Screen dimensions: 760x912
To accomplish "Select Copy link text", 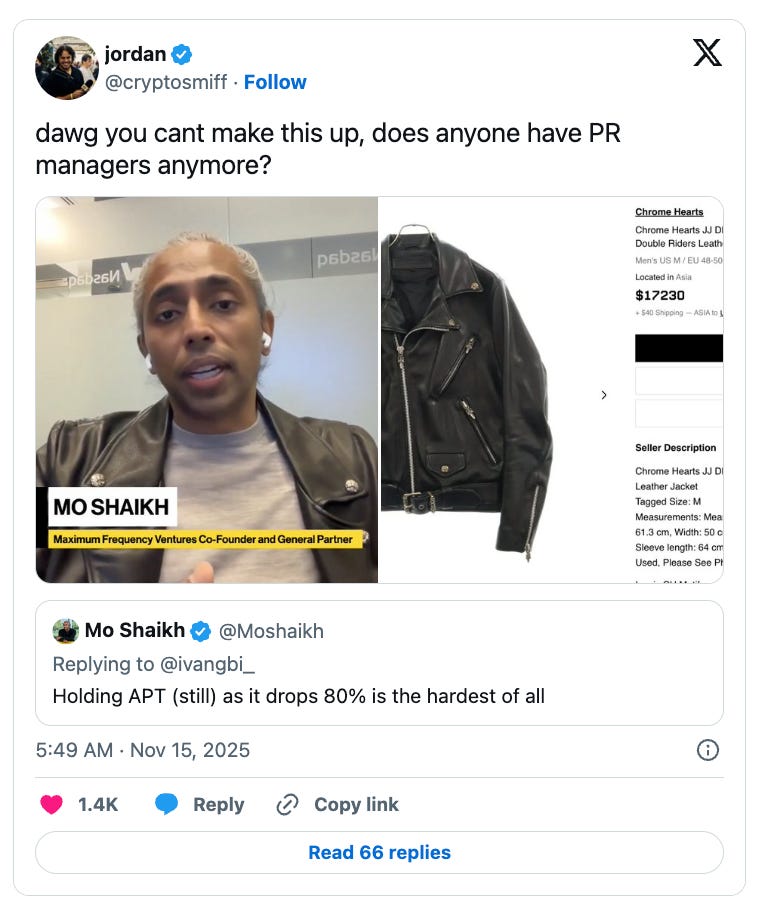I will pyautogui.click(x=356, y=804).
